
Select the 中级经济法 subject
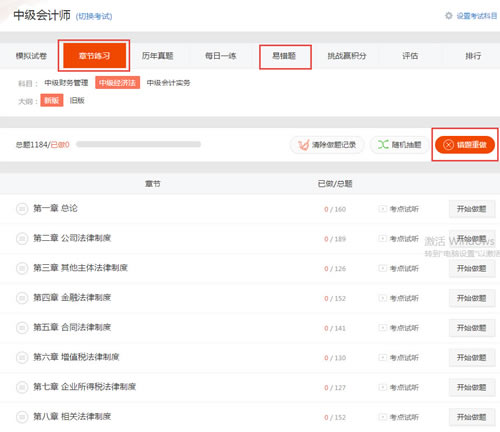pos(117,83)
